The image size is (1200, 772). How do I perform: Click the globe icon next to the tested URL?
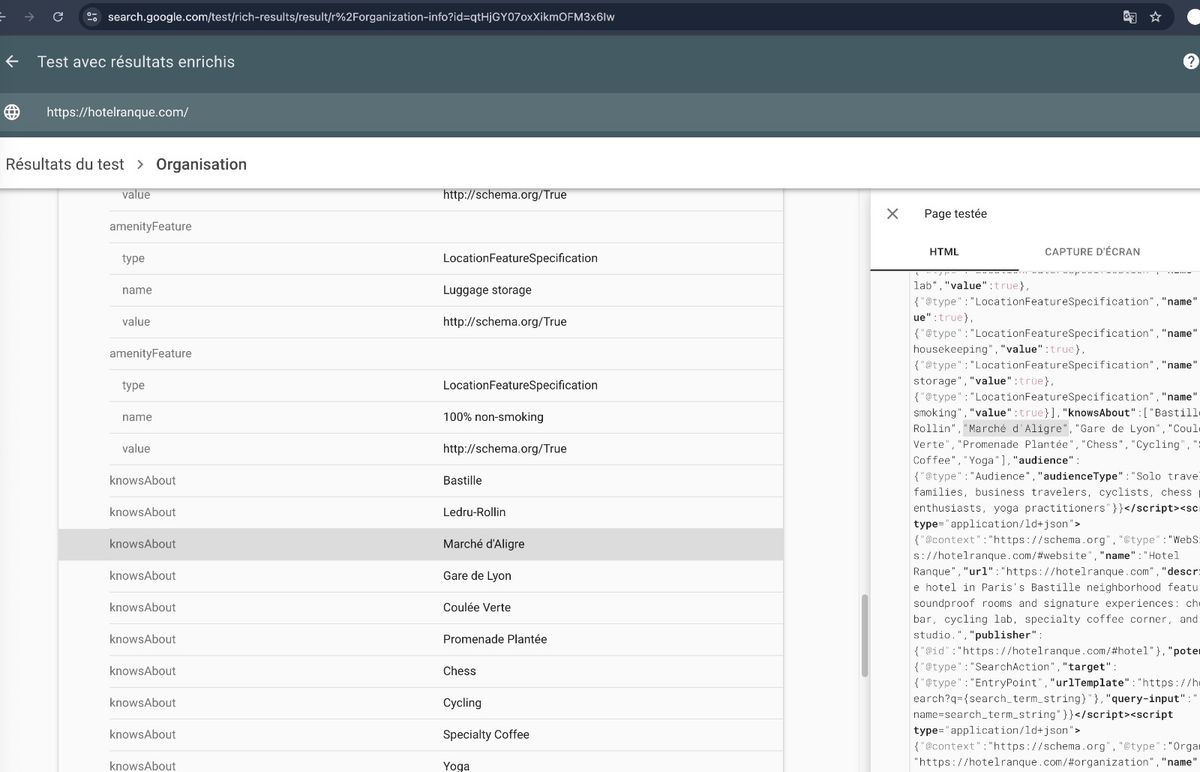pyautogui.click(x=12, y=112)
